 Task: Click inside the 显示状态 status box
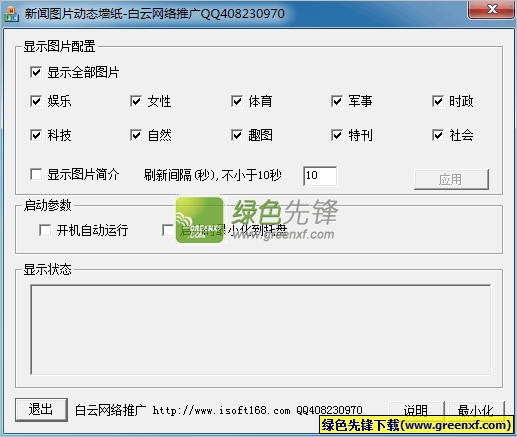tap(261, 330)
